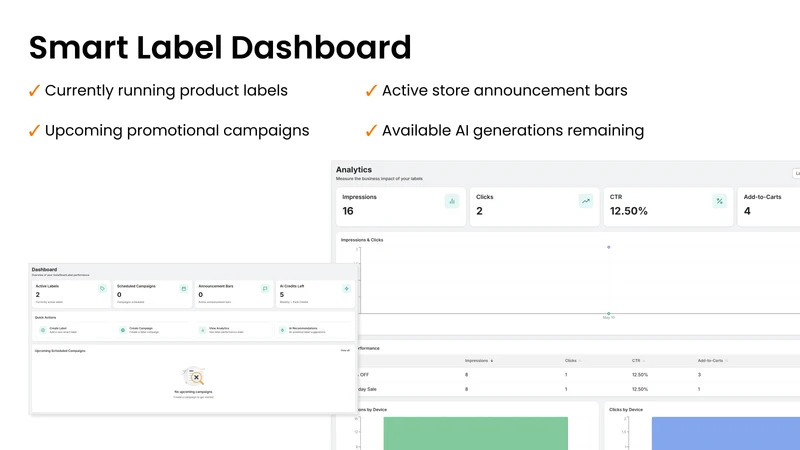Click the 'Quick Actions' section label

tap(45, 317)
